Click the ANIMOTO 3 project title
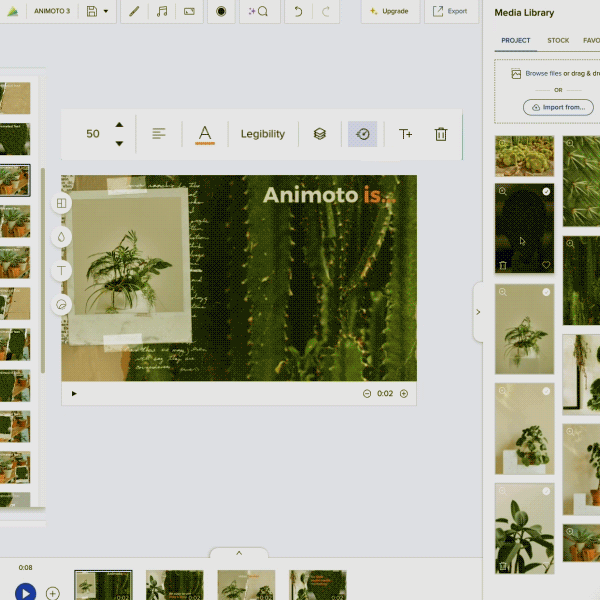 coord(52,11)
